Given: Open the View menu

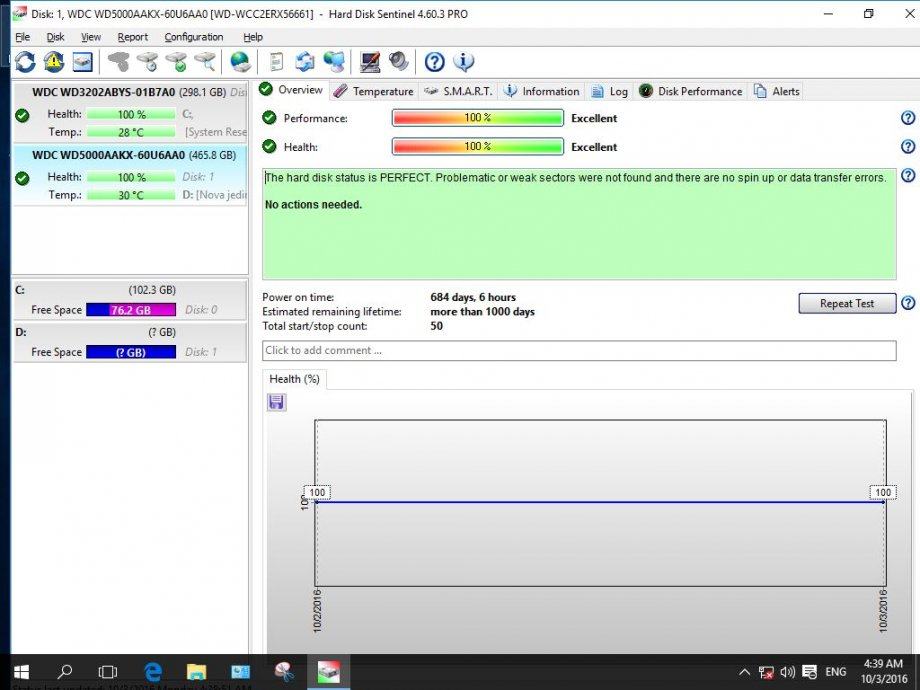Looking at the screenshot, I should point(91,37).
